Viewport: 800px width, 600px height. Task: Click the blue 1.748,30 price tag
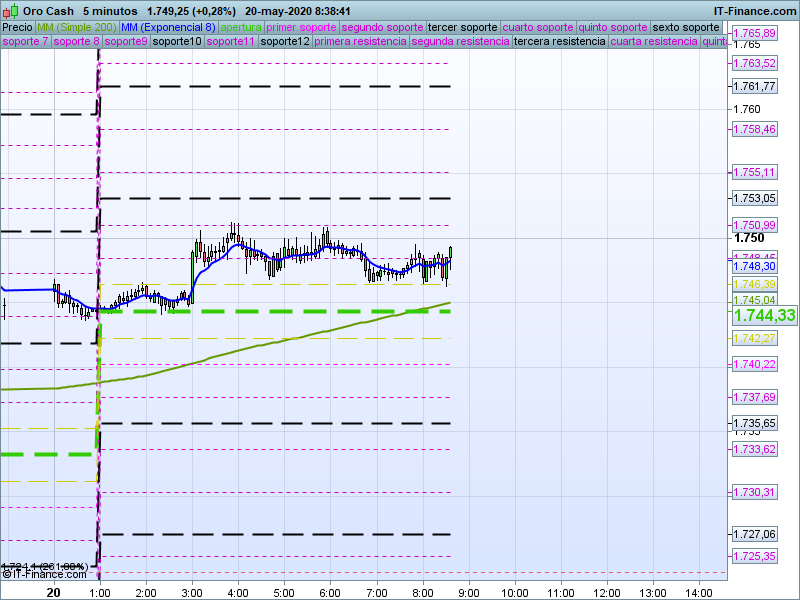[x=754, y=267]
